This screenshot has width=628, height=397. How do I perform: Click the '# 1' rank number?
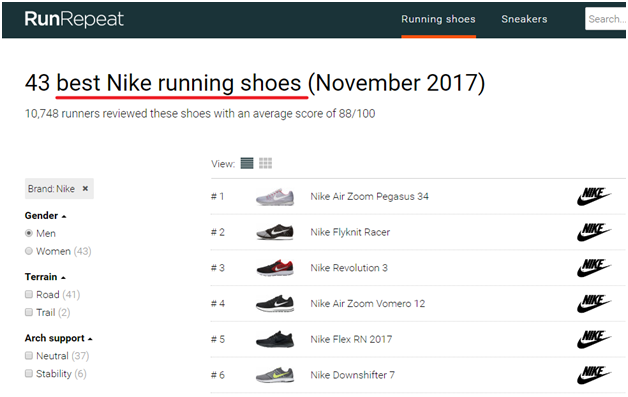click(x=217, y=196)
